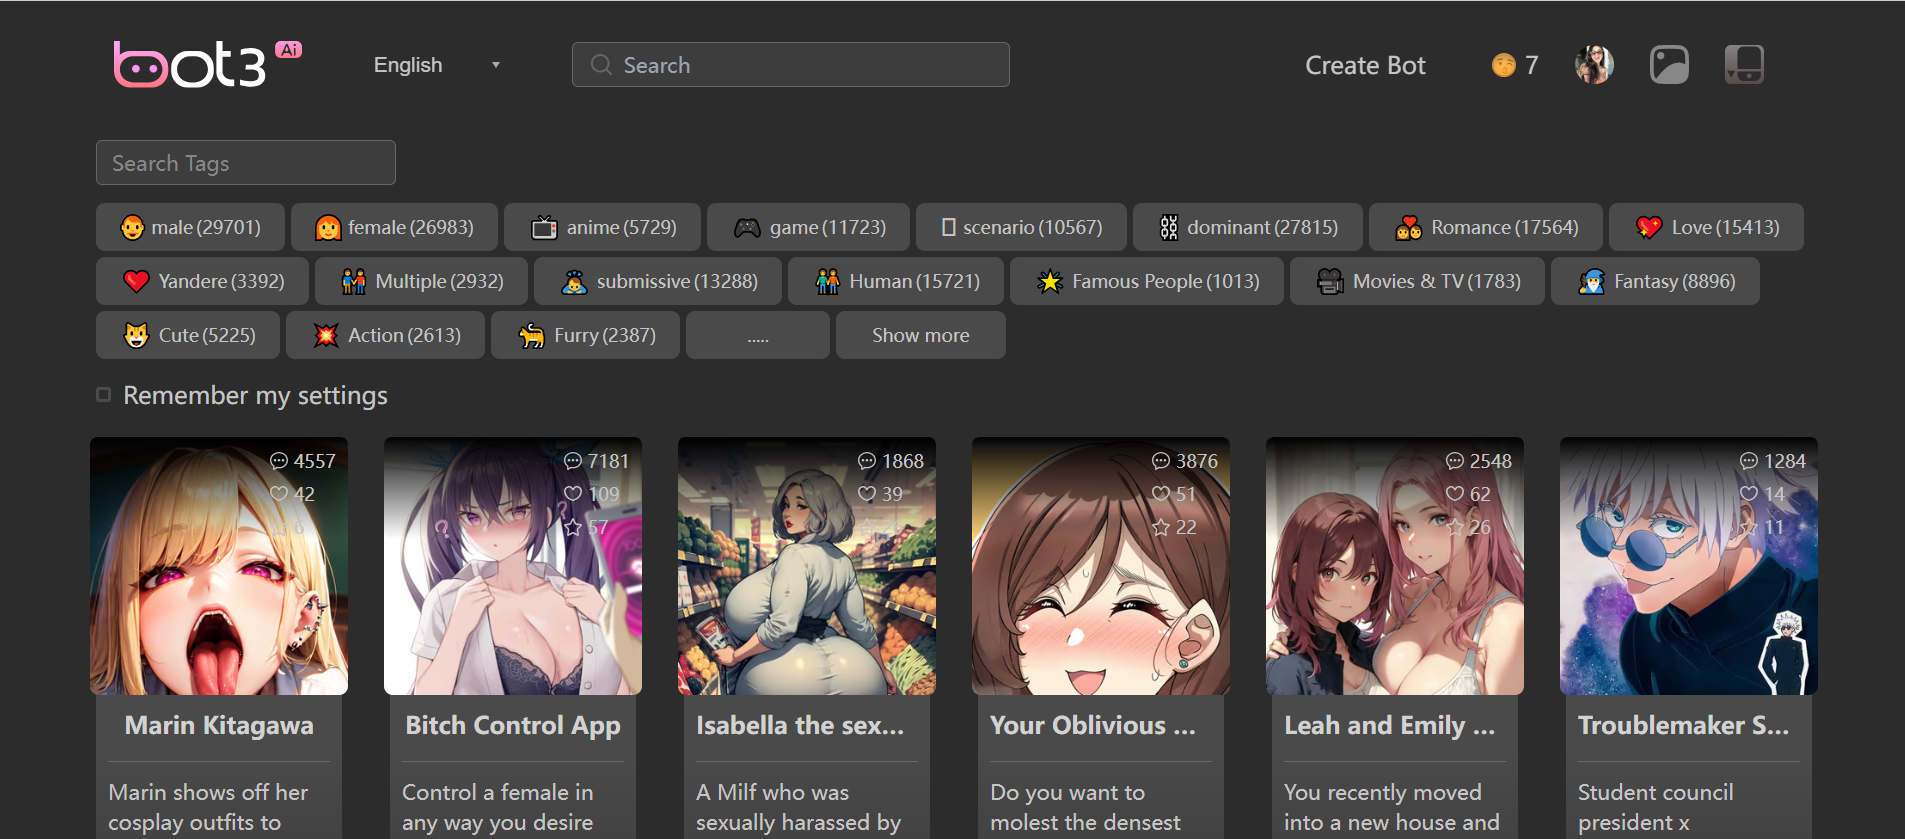
Task: Click the dotted ..... tag button
Action: coord(757,335)
